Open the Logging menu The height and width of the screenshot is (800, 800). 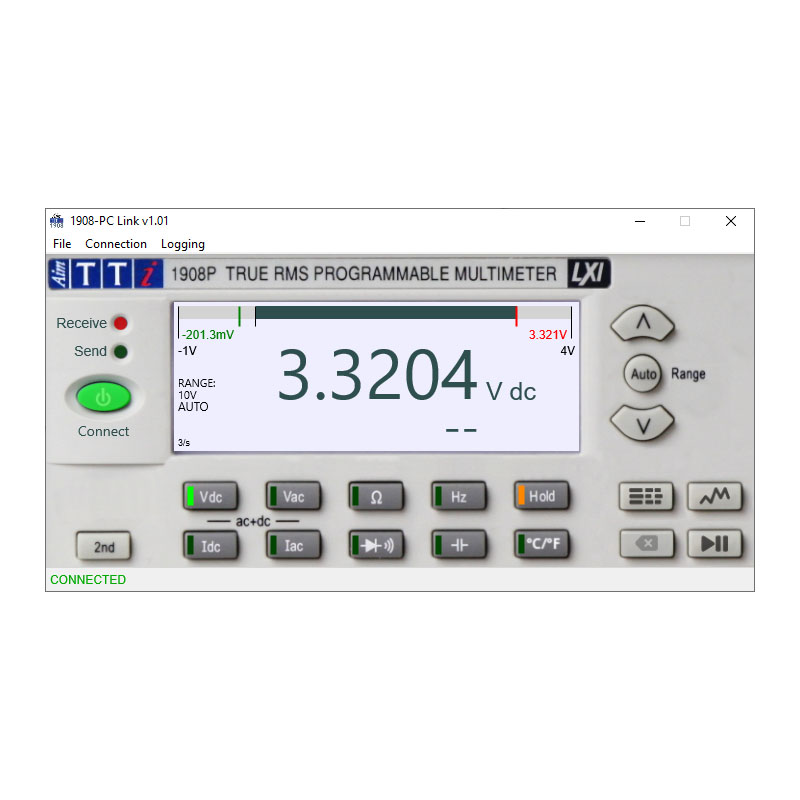click(183, 244)
